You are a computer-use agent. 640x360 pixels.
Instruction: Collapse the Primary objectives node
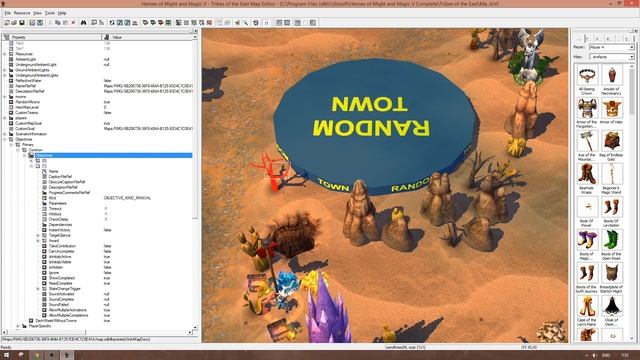[11, 144]
